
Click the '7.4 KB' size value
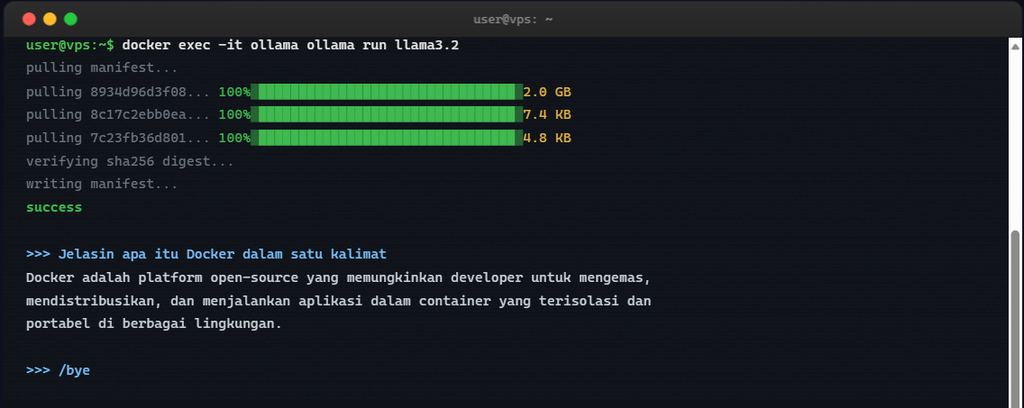(x=547, y=115)
